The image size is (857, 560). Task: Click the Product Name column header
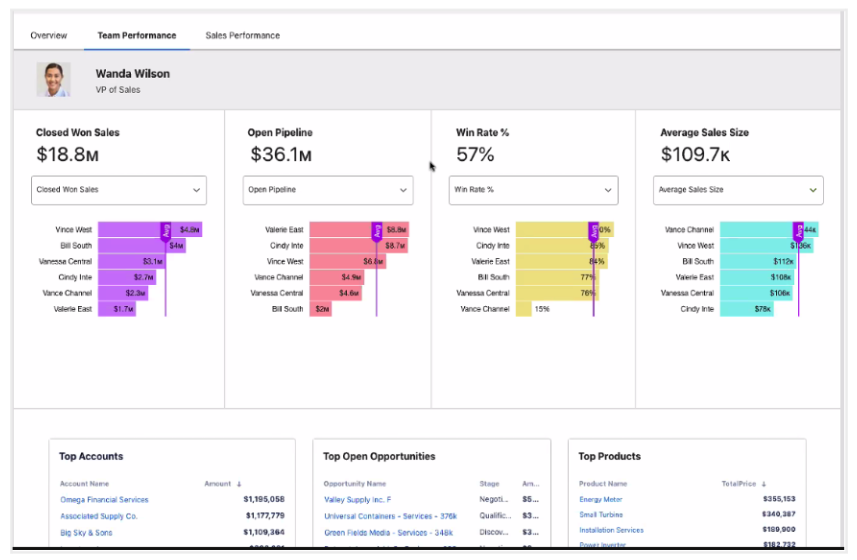tap(603, 484)
